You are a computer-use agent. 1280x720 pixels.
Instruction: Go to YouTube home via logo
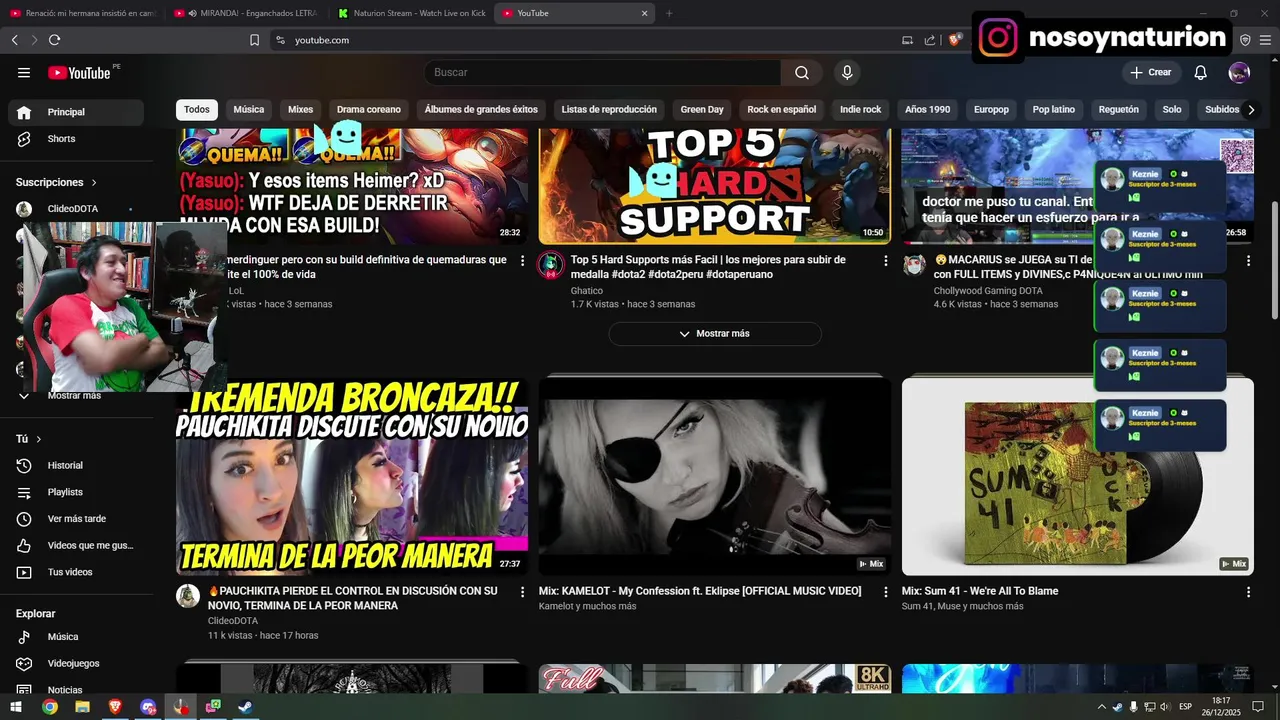(79, 72)
